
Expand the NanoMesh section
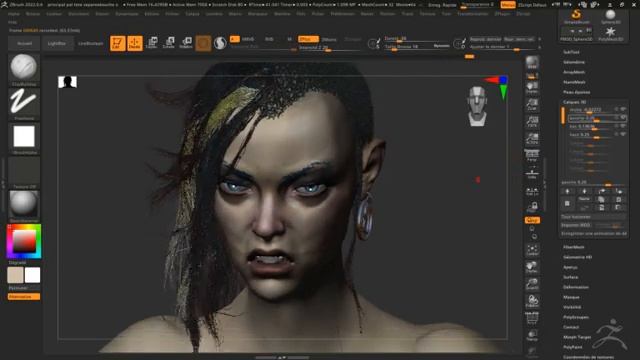[574, 82]
